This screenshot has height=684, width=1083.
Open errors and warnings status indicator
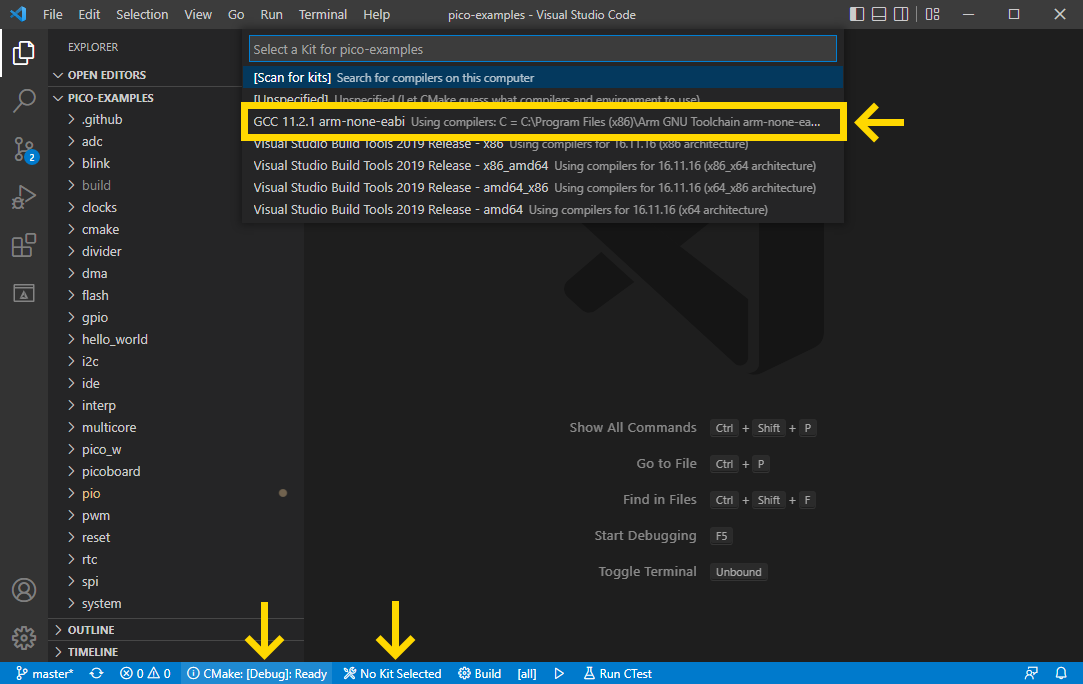coord(145,673)
